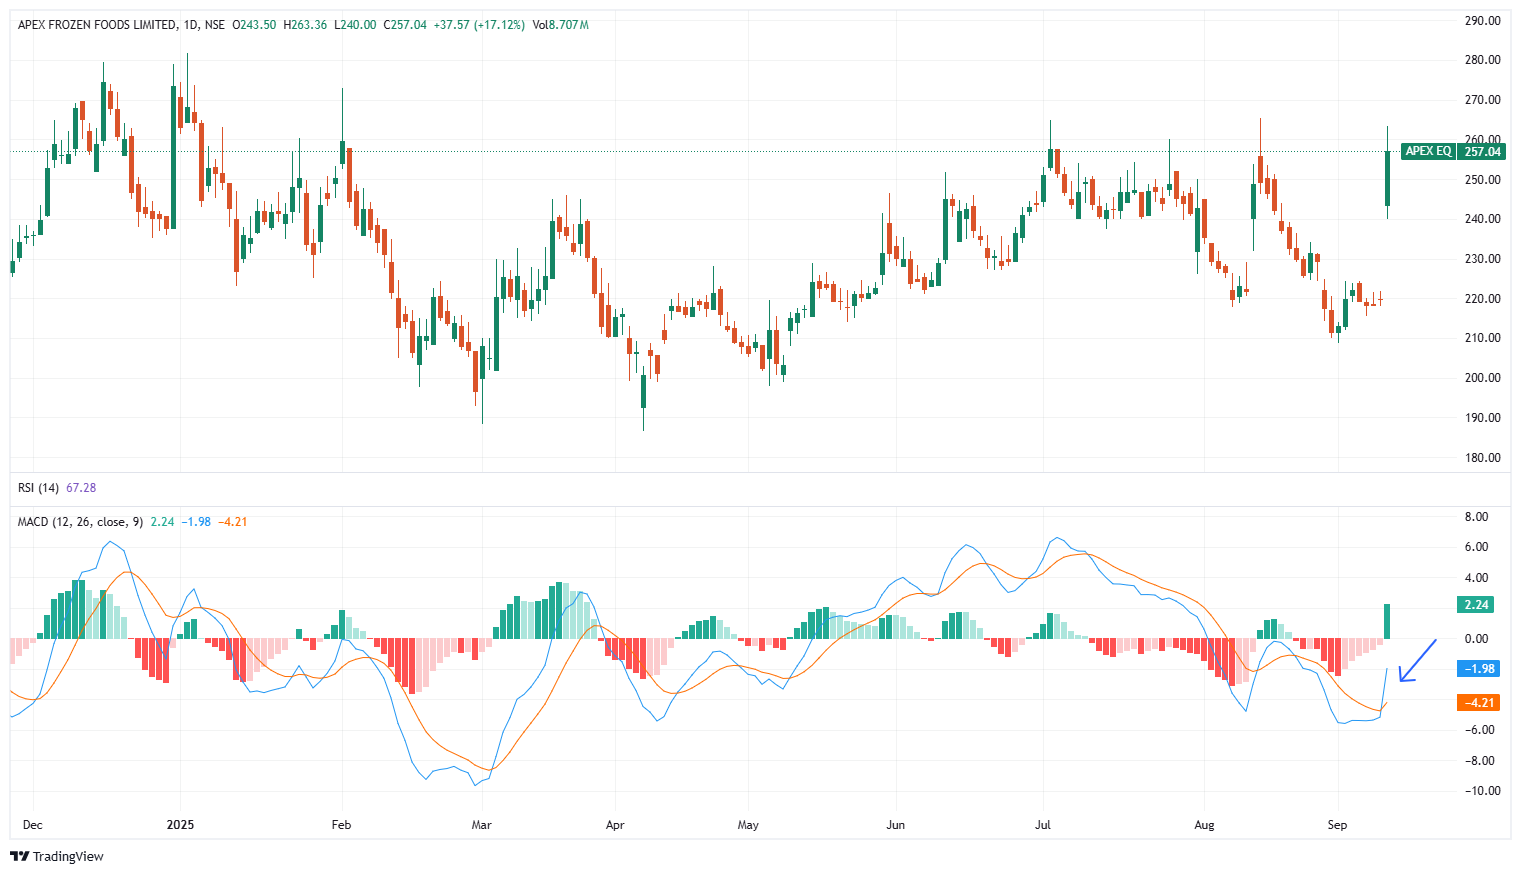The width and height of the screenshot is (1521, 874).
Task: Click the May label on the time axis
Action: click(x=748, y=825)
